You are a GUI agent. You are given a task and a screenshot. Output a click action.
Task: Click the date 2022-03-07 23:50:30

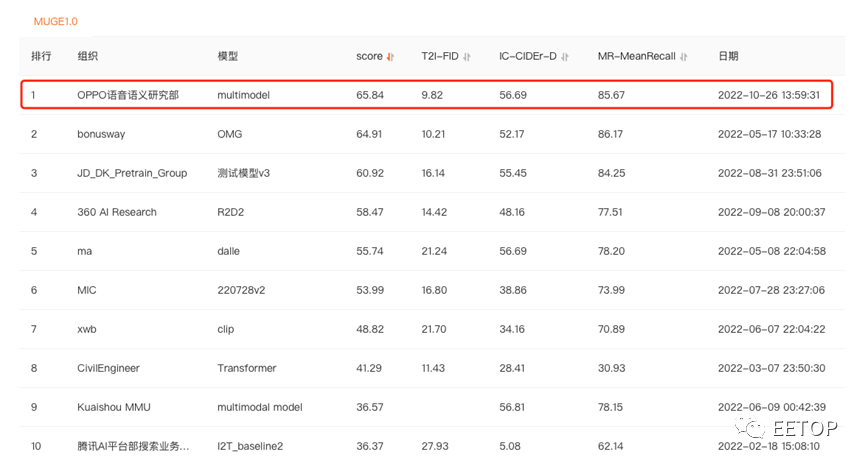[x=771, y=368]
